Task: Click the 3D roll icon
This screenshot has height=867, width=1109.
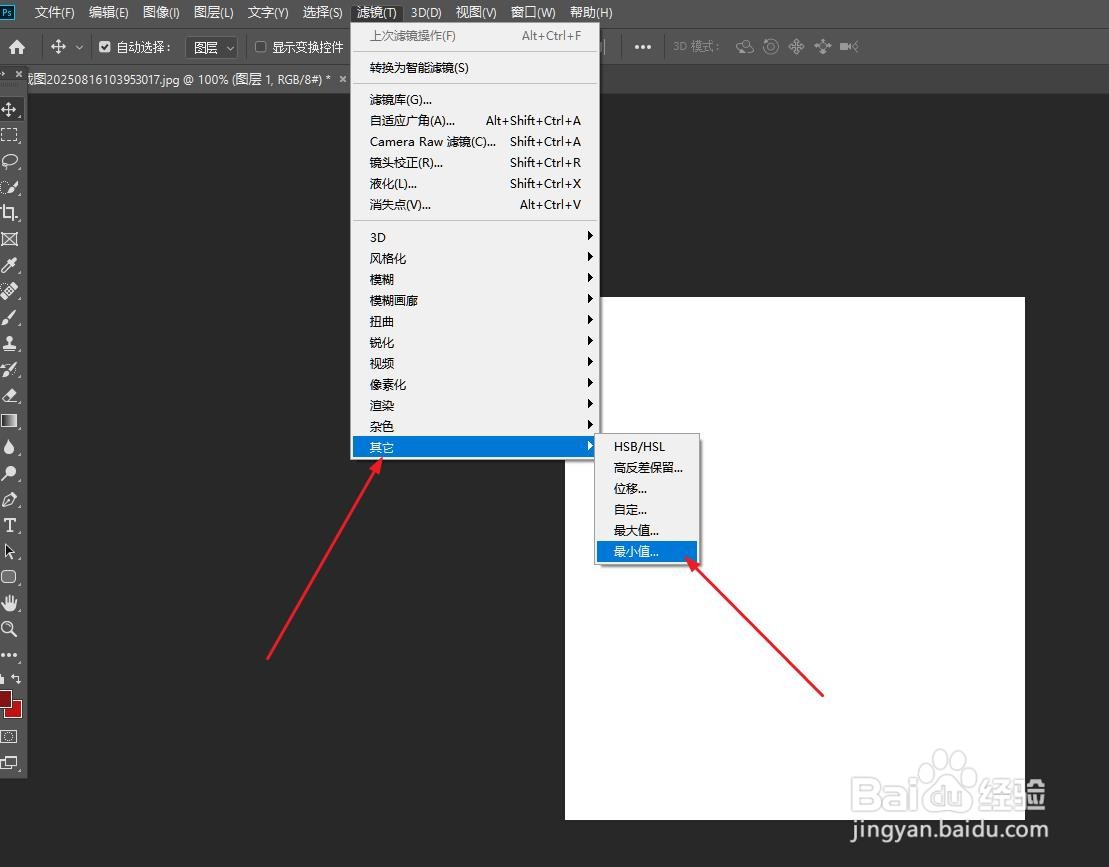Action: tap(771, 47)
